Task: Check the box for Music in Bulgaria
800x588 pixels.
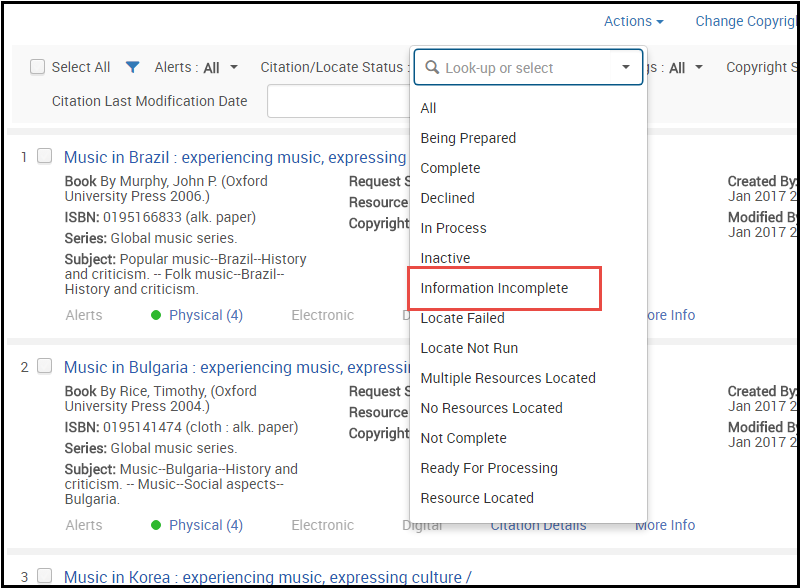Action: (x=45, y=366)
